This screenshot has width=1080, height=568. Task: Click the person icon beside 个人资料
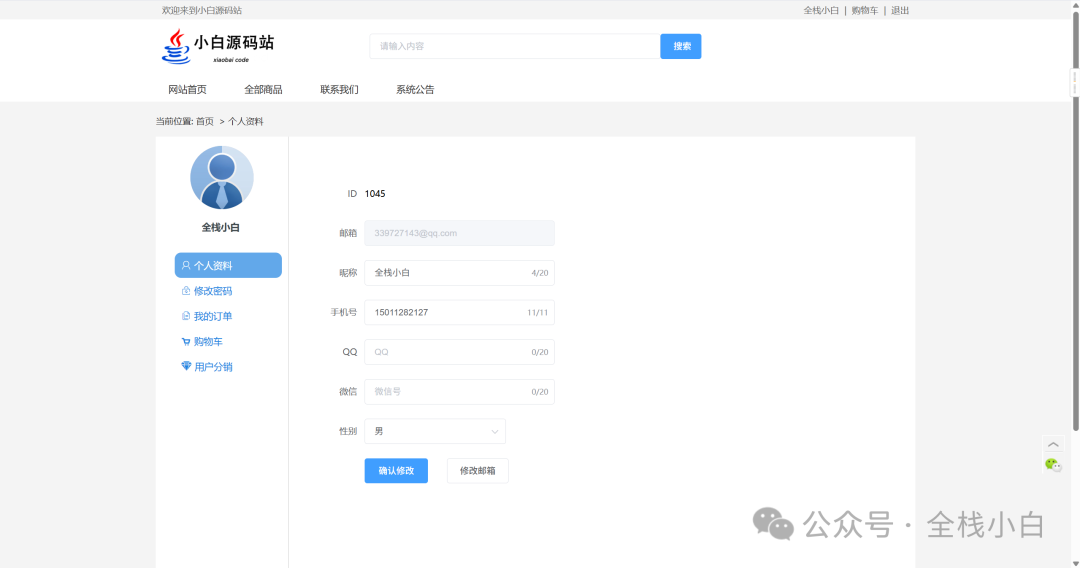coord(186,265)
